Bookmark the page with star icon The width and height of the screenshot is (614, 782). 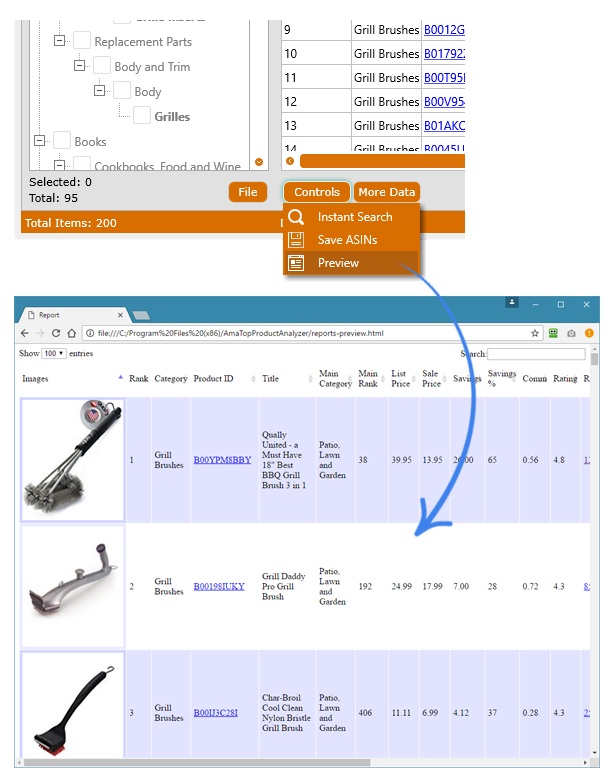tap(535, 333)
